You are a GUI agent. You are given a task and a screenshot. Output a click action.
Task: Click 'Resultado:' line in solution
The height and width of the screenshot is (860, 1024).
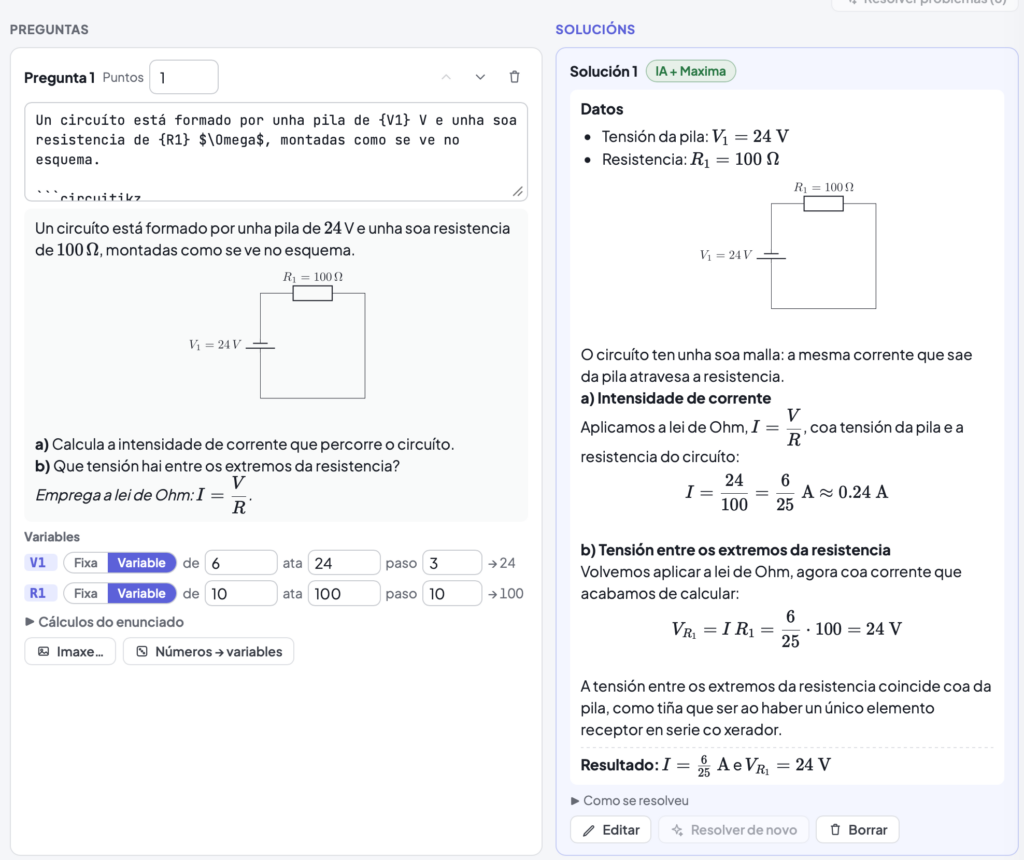pyautogui.click(x=706, y=765)
